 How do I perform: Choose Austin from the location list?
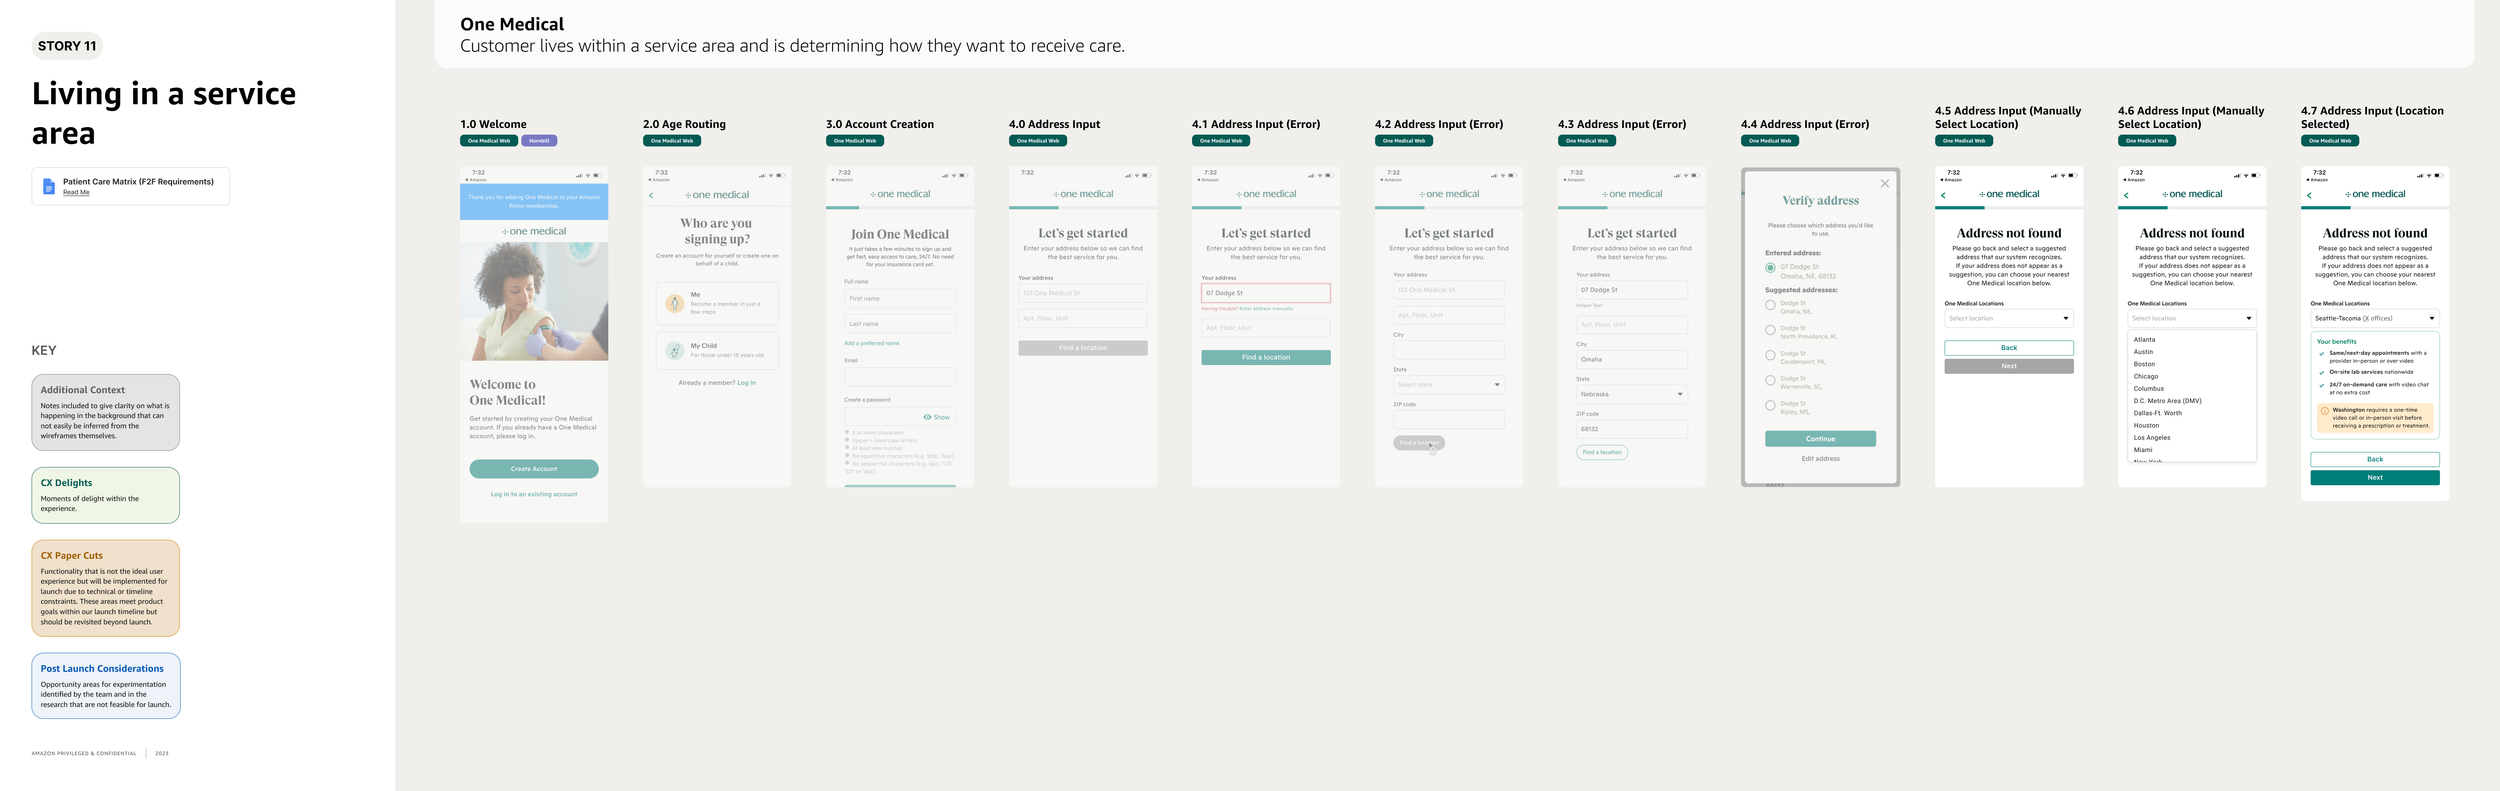2144,352
